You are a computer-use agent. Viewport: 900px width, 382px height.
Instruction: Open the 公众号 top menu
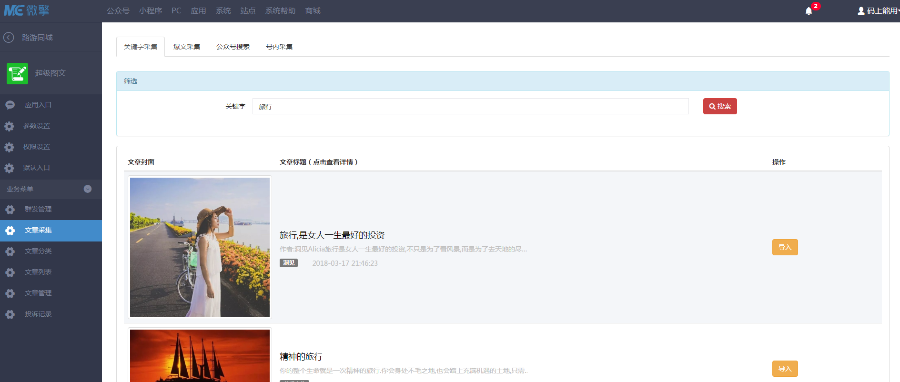tap(118, 10)
